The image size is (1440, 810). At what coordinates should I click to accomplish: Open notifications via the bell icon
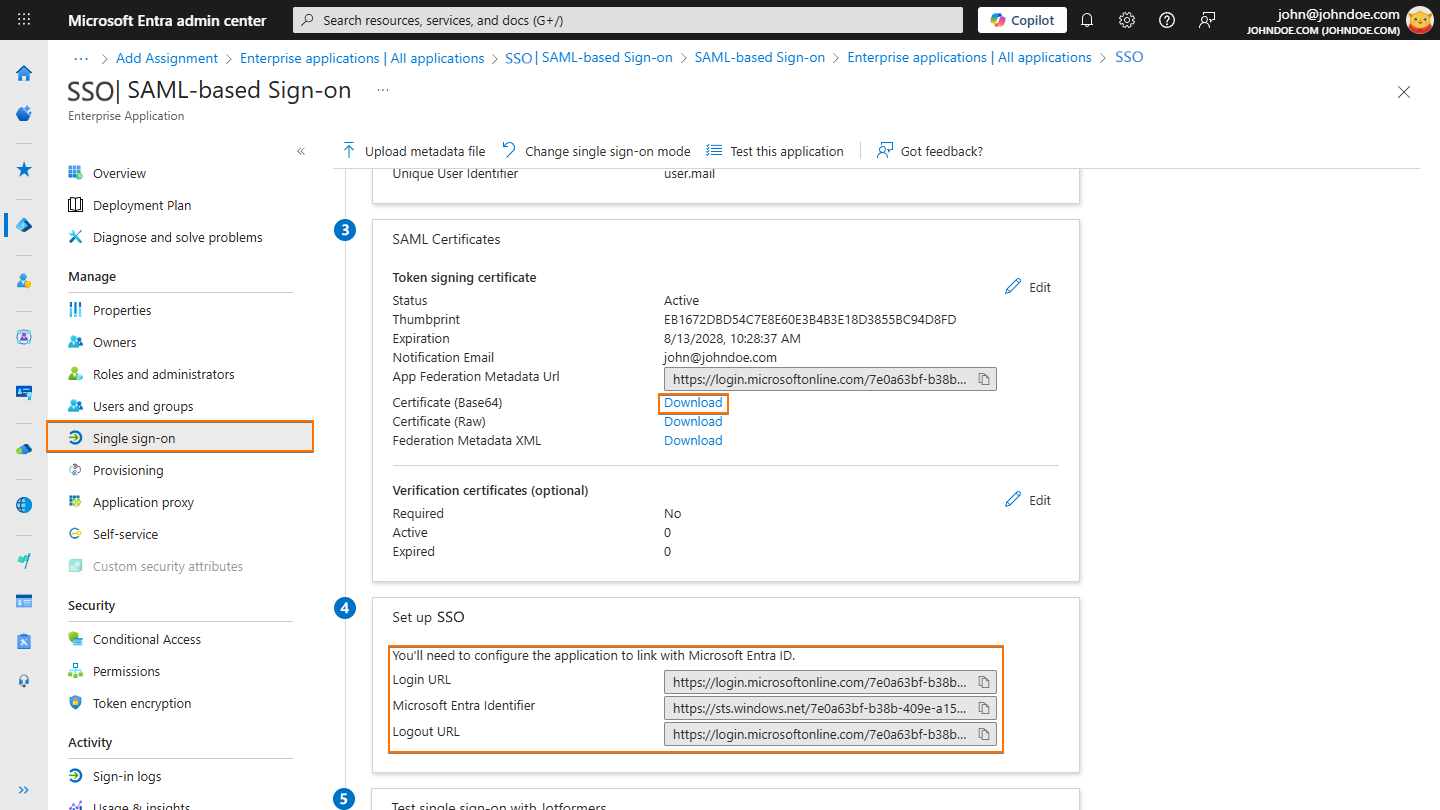tap(1086, 19)
